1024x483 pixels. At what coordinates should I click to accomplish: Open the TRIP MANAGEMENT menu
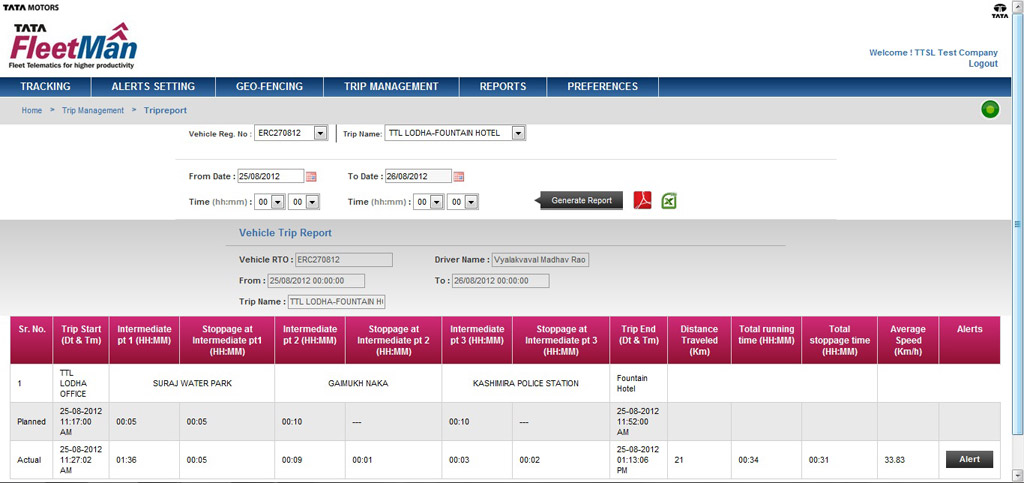[391, 86]
